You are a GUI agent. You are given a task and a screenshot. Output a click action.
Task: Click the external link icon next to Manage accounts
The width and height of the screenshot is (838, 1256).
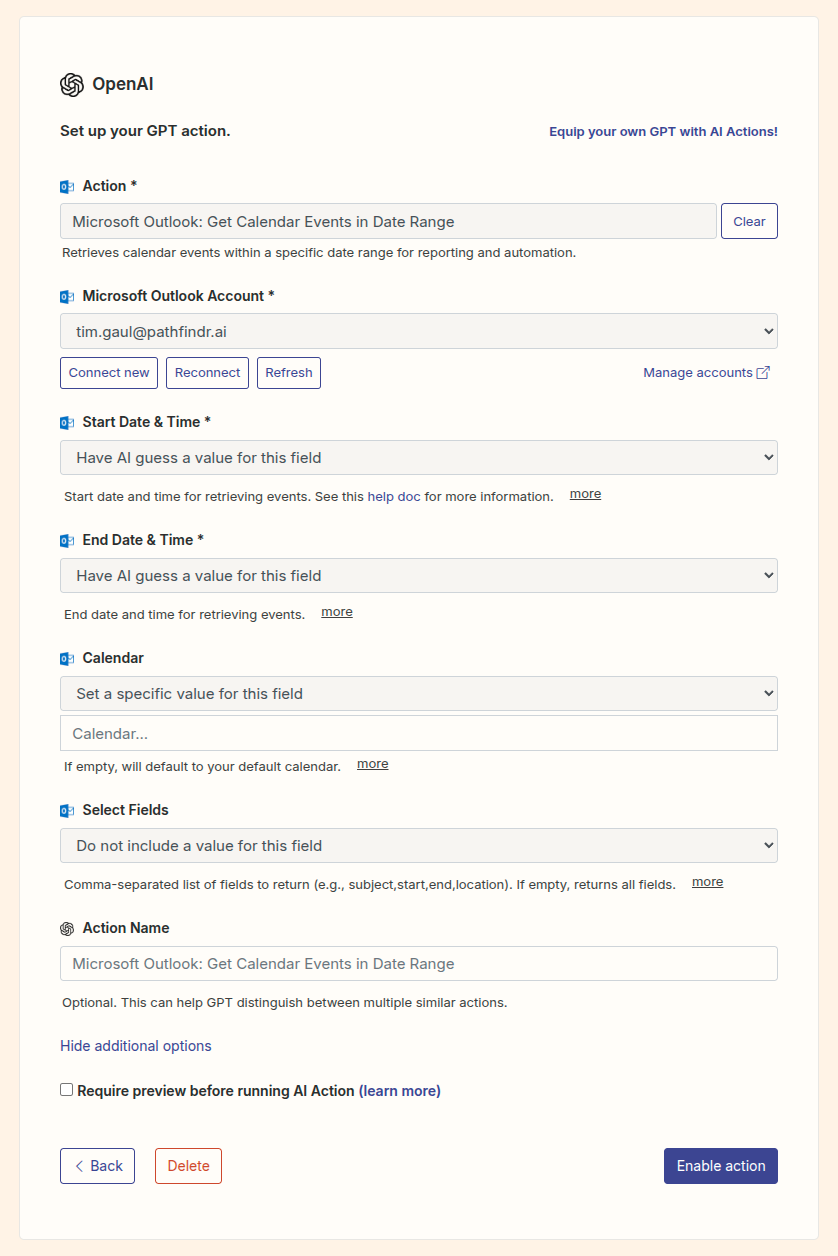tap(763, 372)
